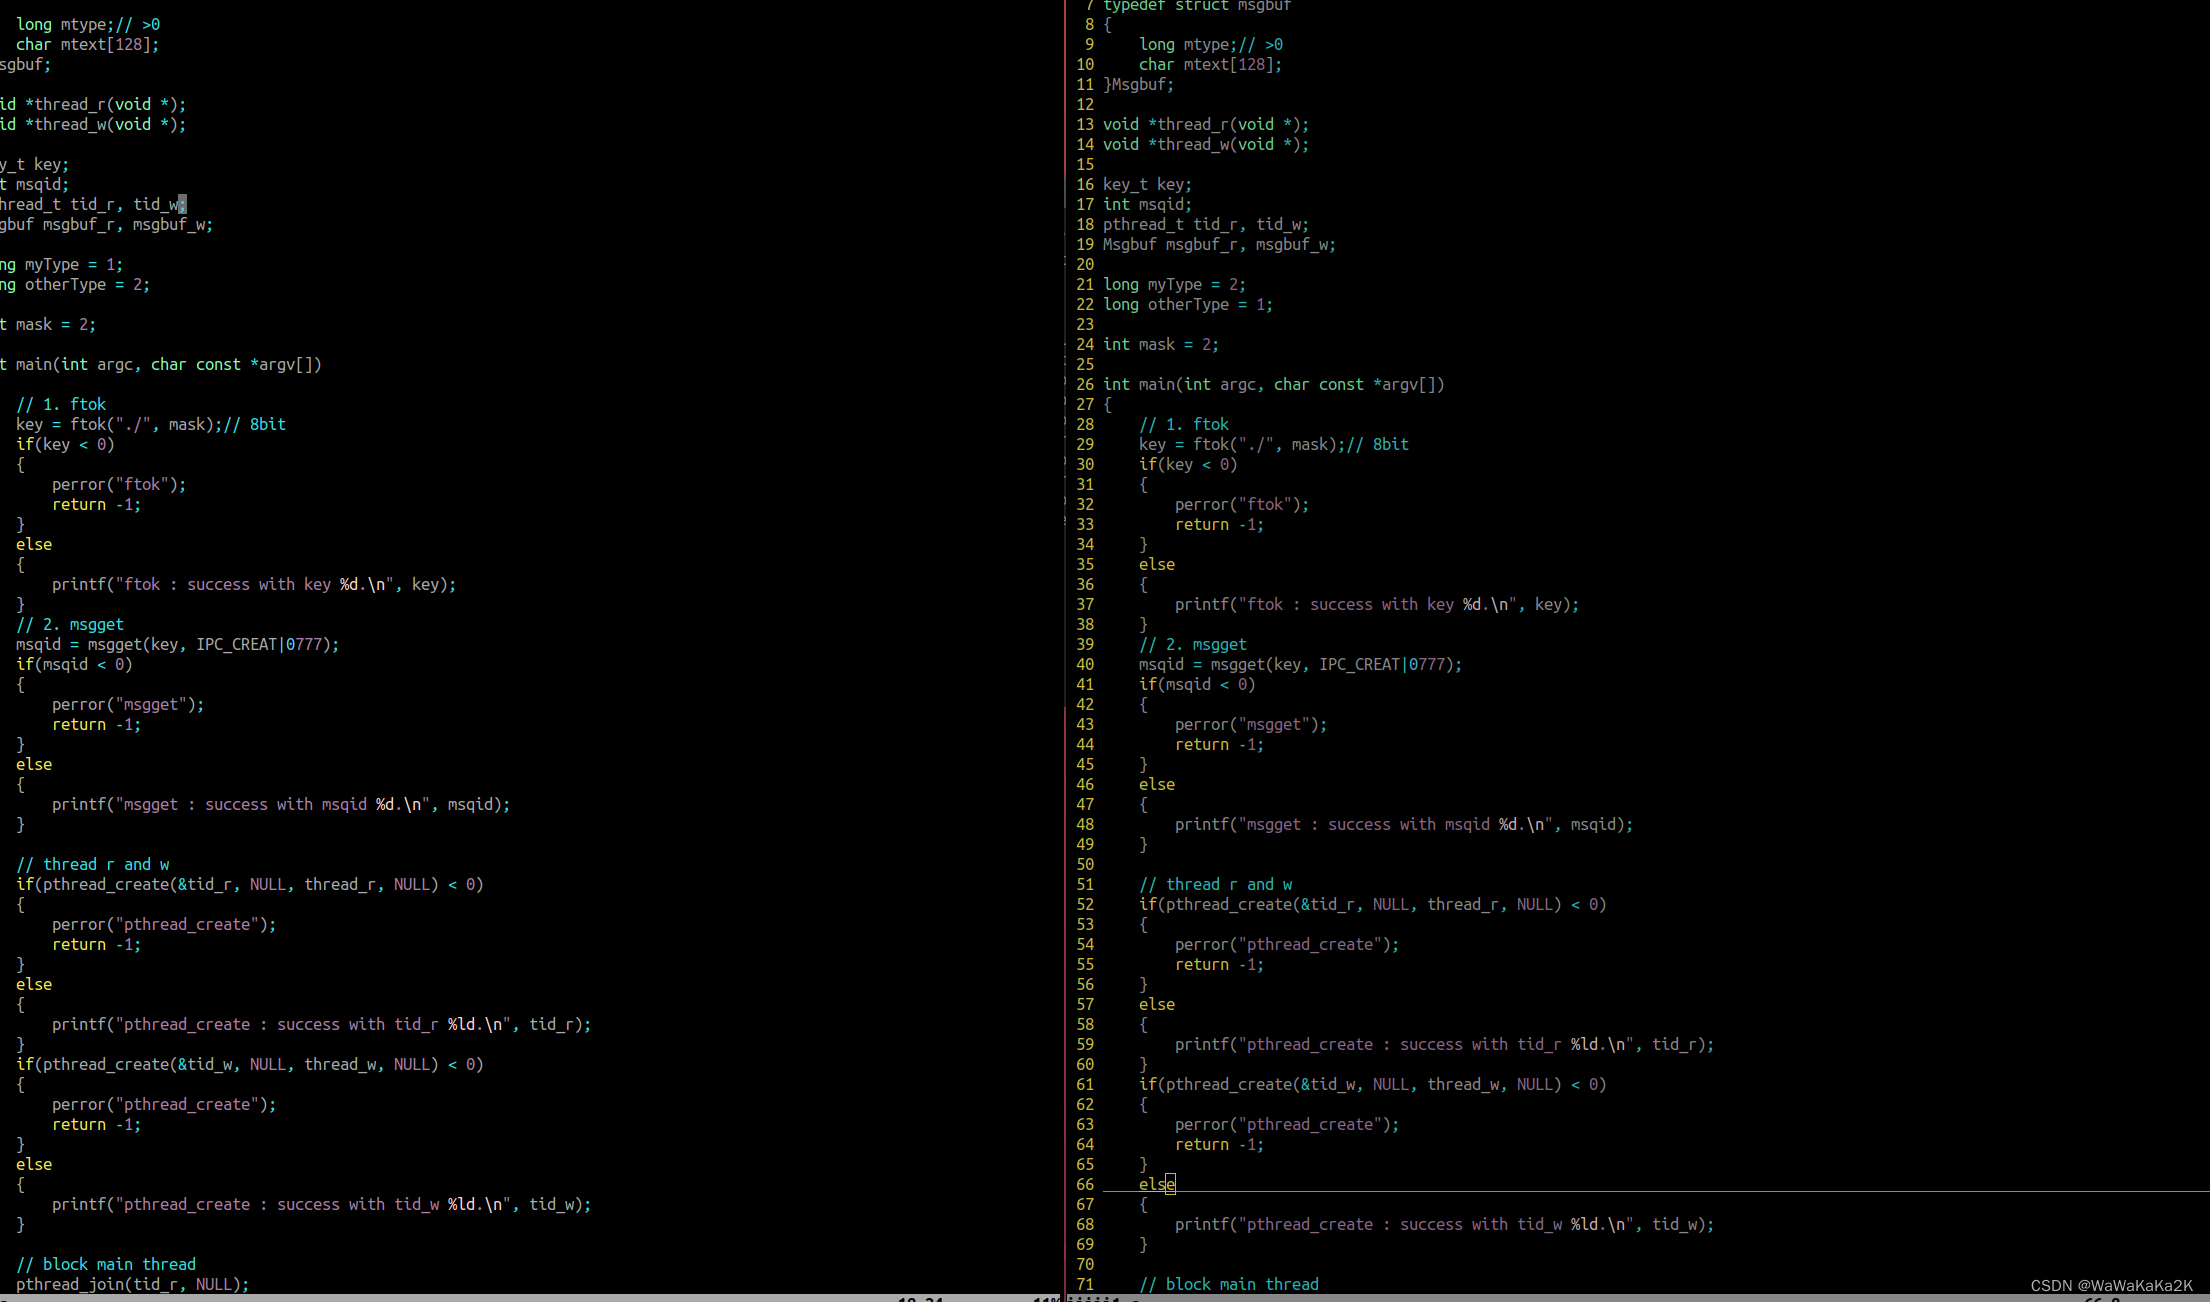
Task: Click 'pthread_join(tid_r, NULL);' in left pane
Action: coord(132,1285)
